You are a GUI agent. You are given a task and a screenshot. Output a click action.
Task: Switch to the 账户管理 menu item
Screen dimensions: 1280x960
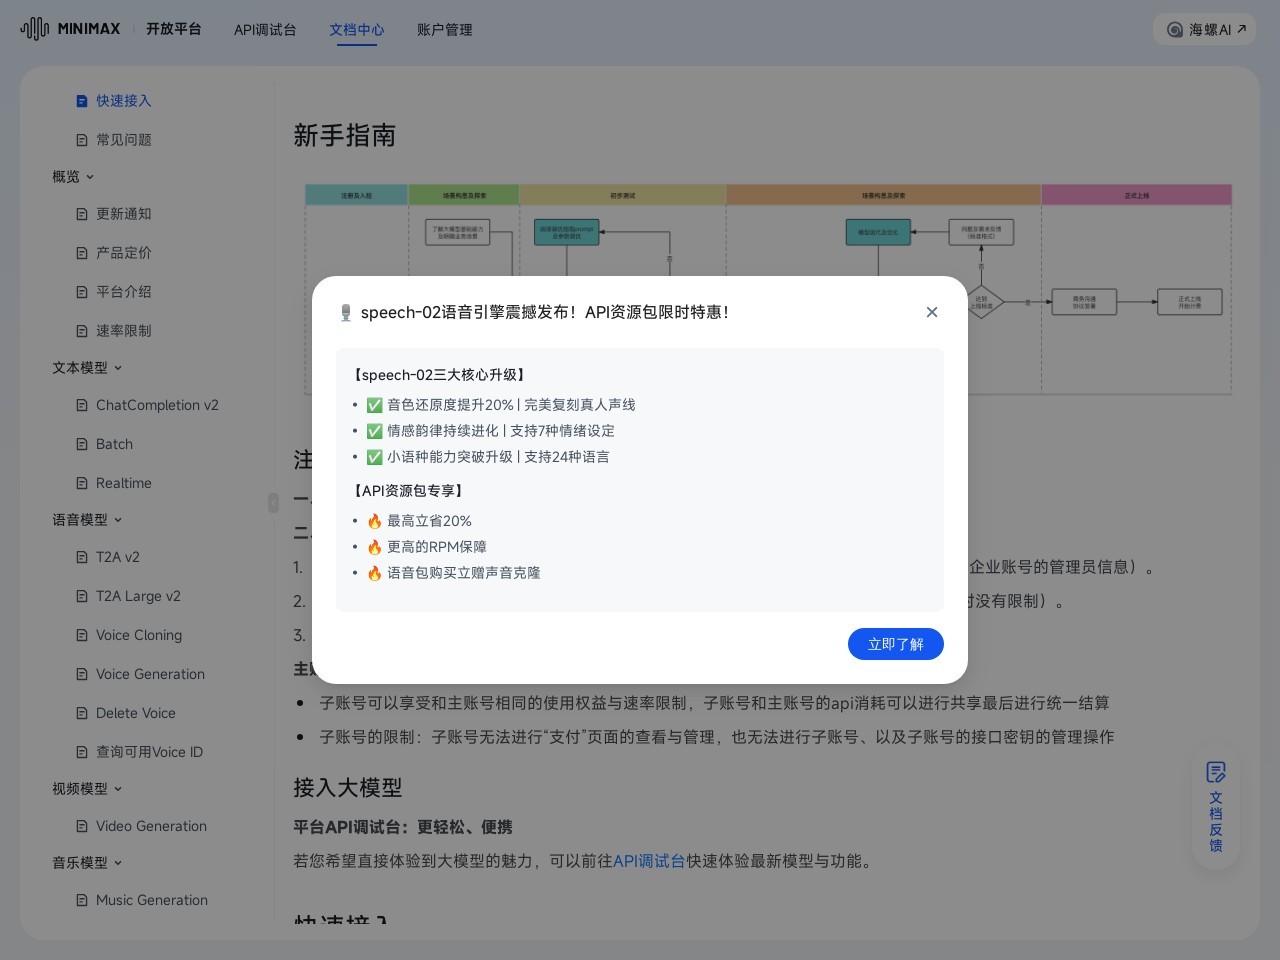click(444, 30)
